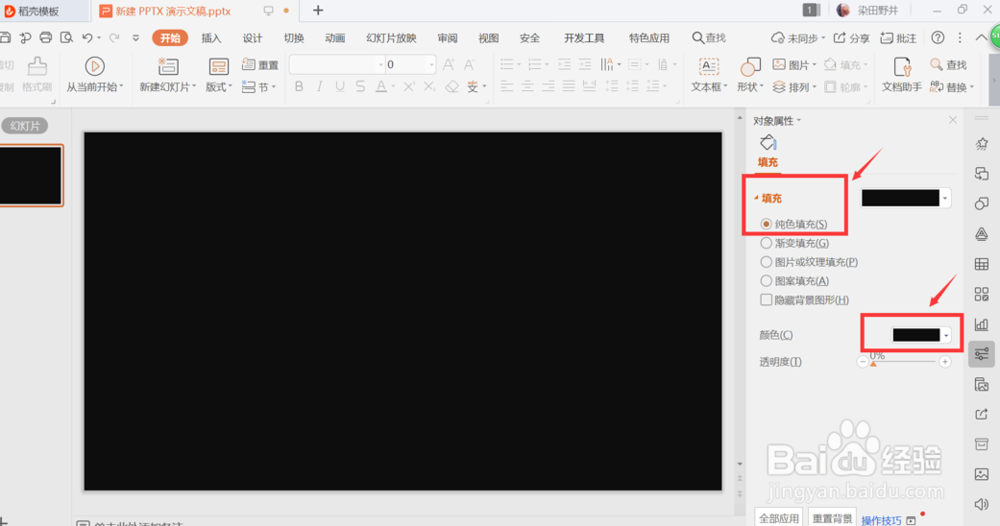Click the fill bucket icon in properties panel
This screenshot has width=1000, height=526.
click(x=768, y=143)
